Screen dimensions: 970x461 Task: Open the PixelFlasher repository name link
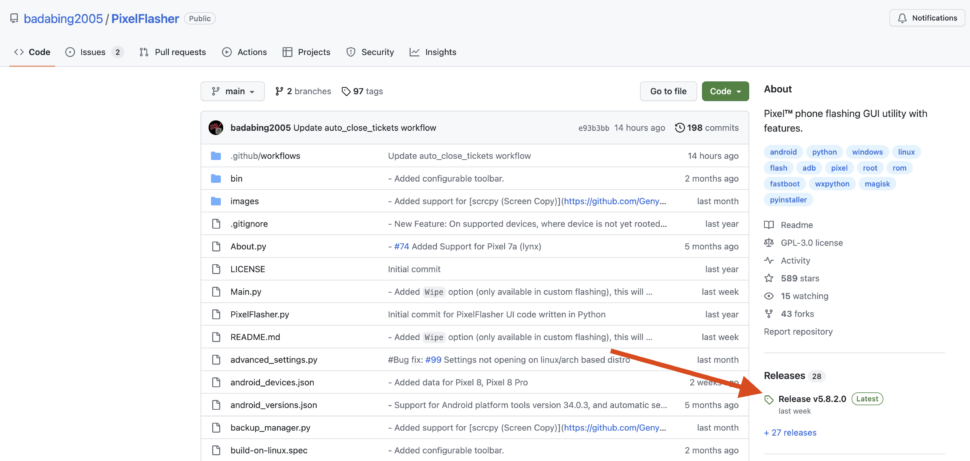[x=145, y=19]
